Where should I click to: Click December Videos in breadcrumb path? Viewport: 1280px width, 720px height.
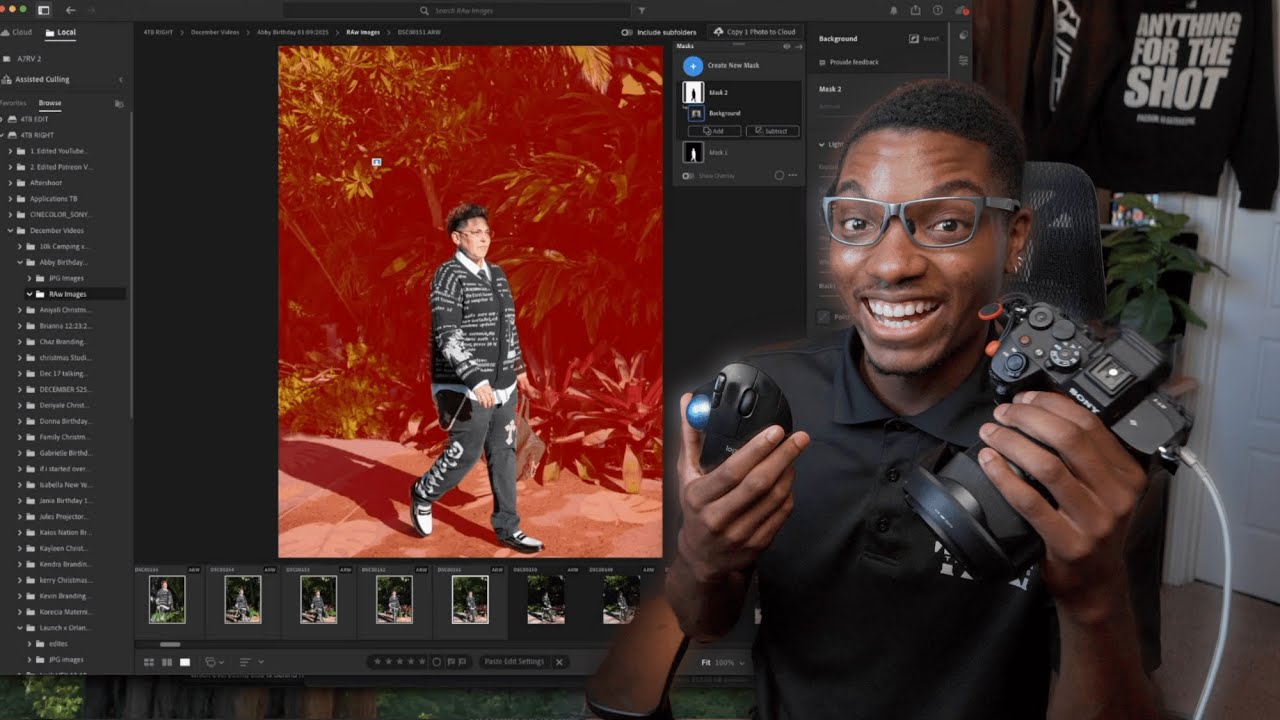click(x=215, y=32)
